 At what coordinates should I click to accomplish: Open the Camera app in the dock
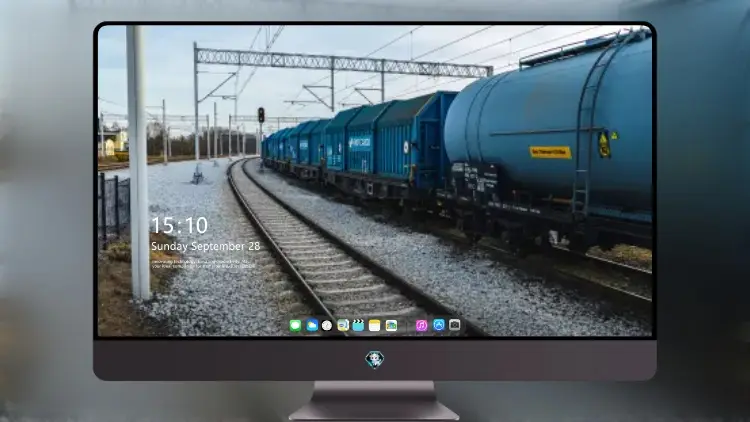tap(455, 325)
